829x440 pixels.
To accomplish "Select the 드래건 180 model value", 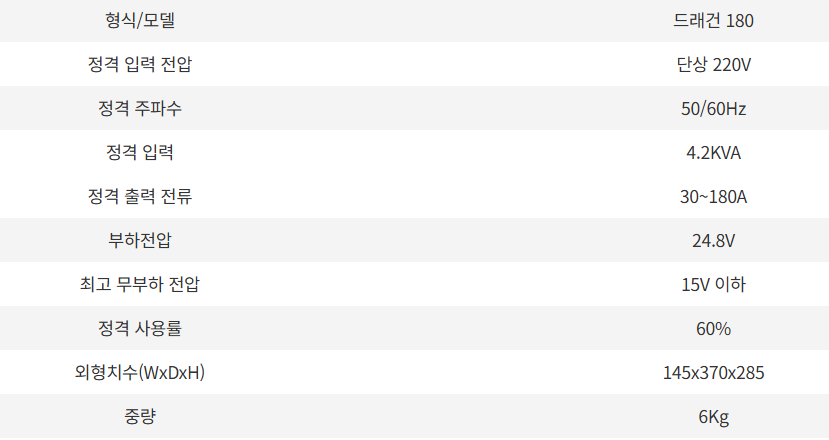I will coord(713,21).
